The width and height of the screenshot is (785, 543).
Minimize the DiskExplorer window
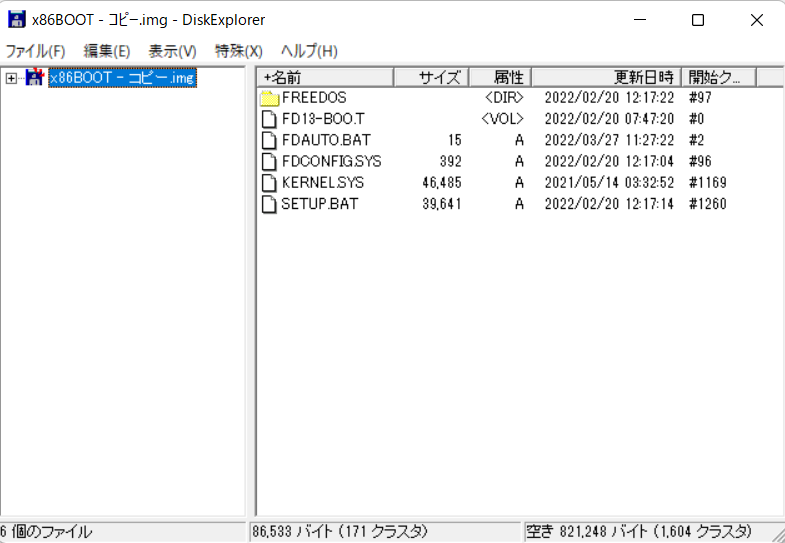639,20
